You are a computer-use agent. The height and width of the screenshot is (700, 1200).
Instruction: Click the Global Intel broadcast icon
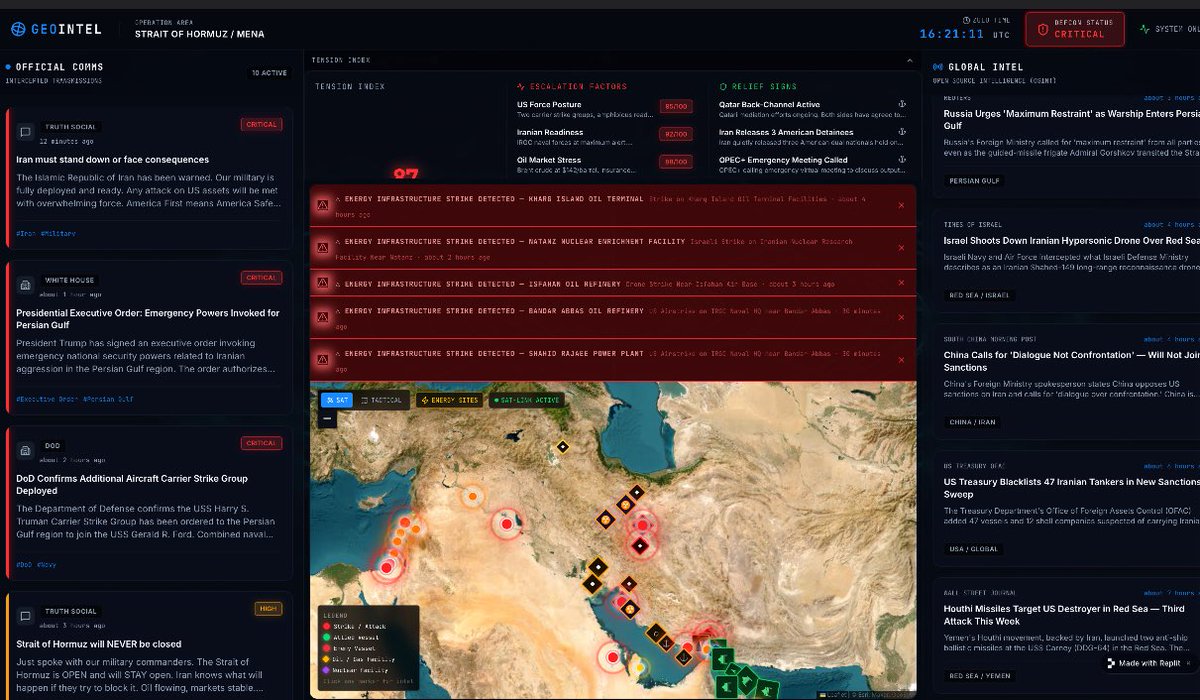tap(937, 67)
